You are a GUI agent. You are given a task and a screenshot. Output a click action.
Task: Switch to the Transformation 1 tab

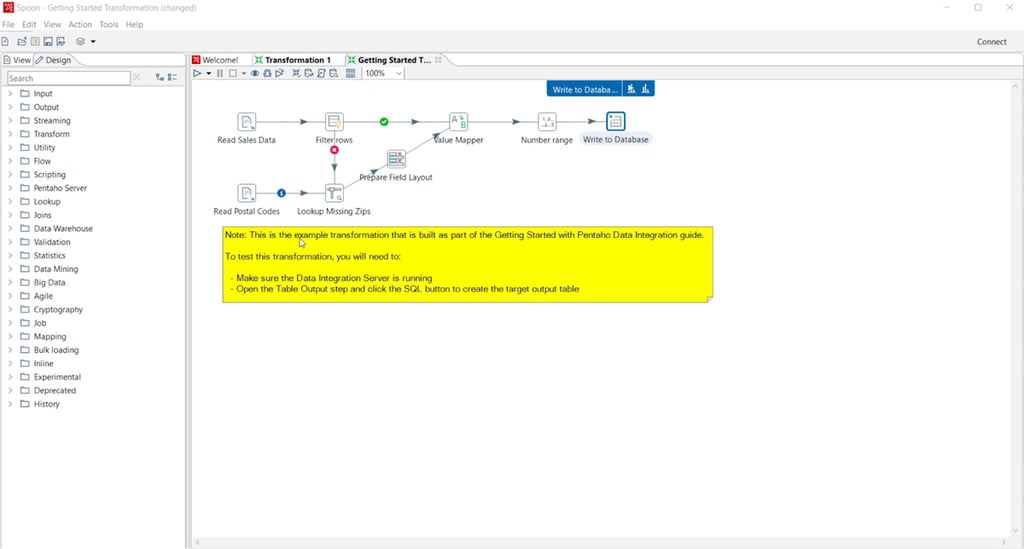tap(296, 60)
